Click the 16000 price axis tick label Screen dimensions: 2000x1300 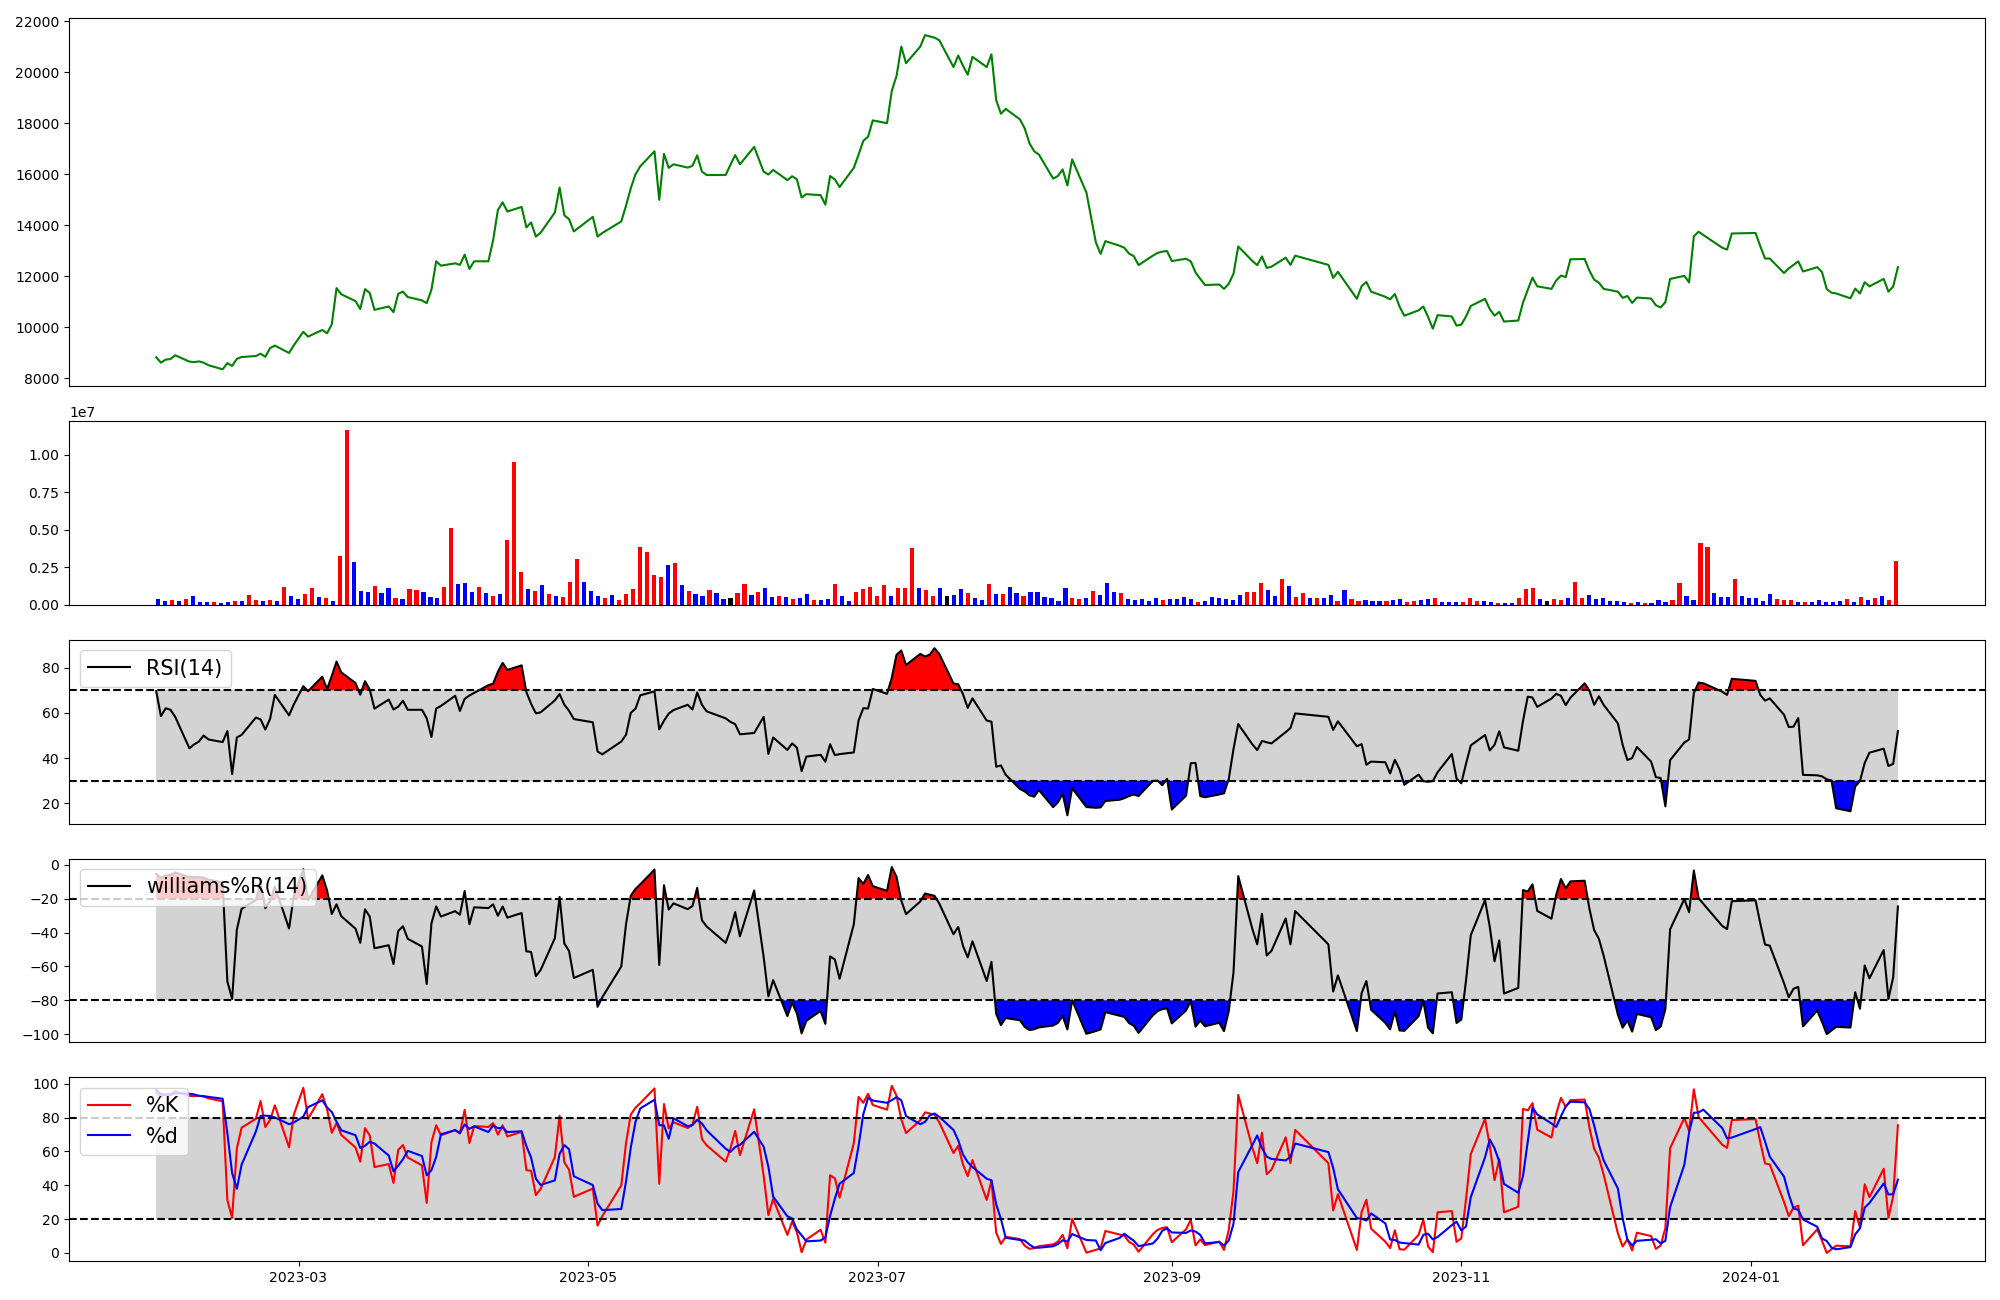coord(36,174)
